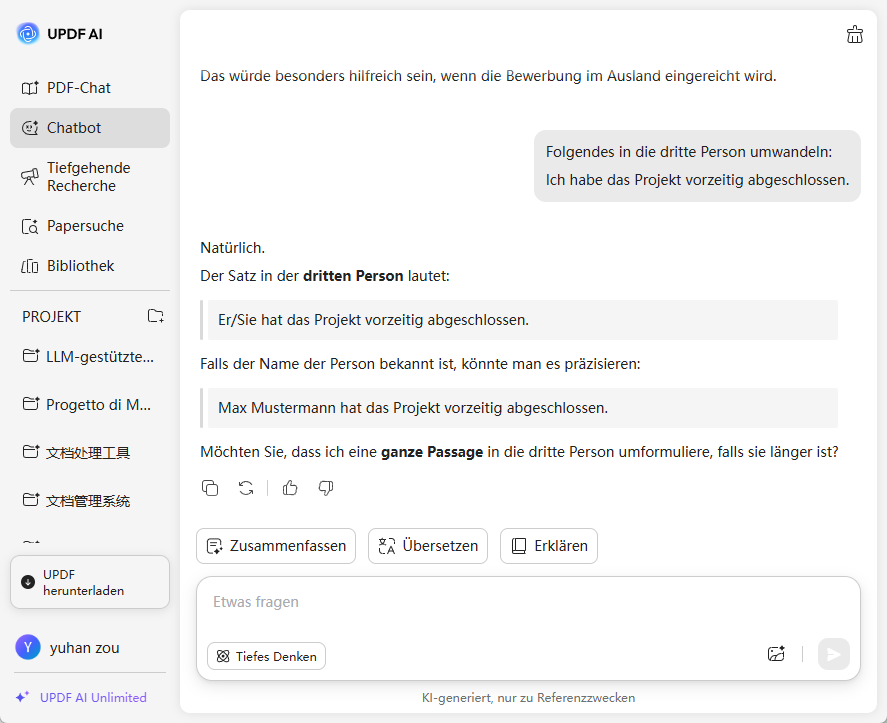Image resolution: width=887 pixels, height=723 pixels.
Task: Click the sparkle icon beside UPDF AI Unlimited
Action: [23, 697]
